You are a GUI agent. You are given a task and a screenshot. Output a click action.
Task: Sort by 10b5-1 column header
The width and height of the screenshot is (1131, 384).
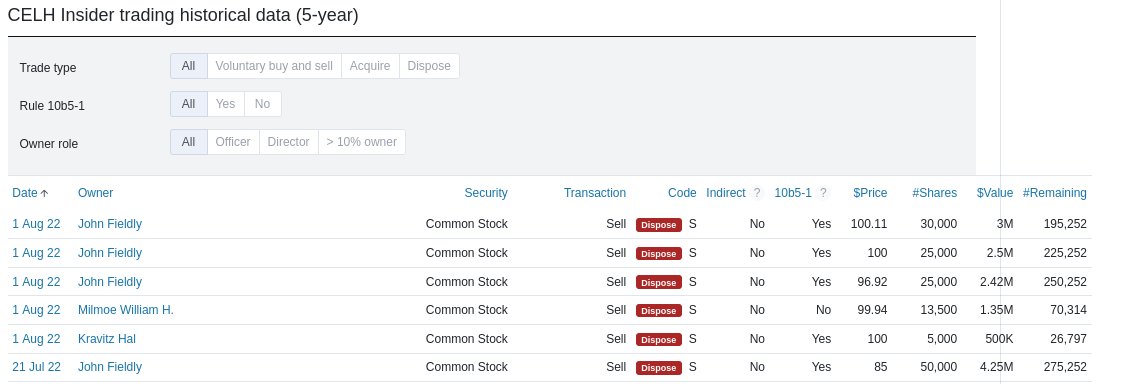click(793, 193)
